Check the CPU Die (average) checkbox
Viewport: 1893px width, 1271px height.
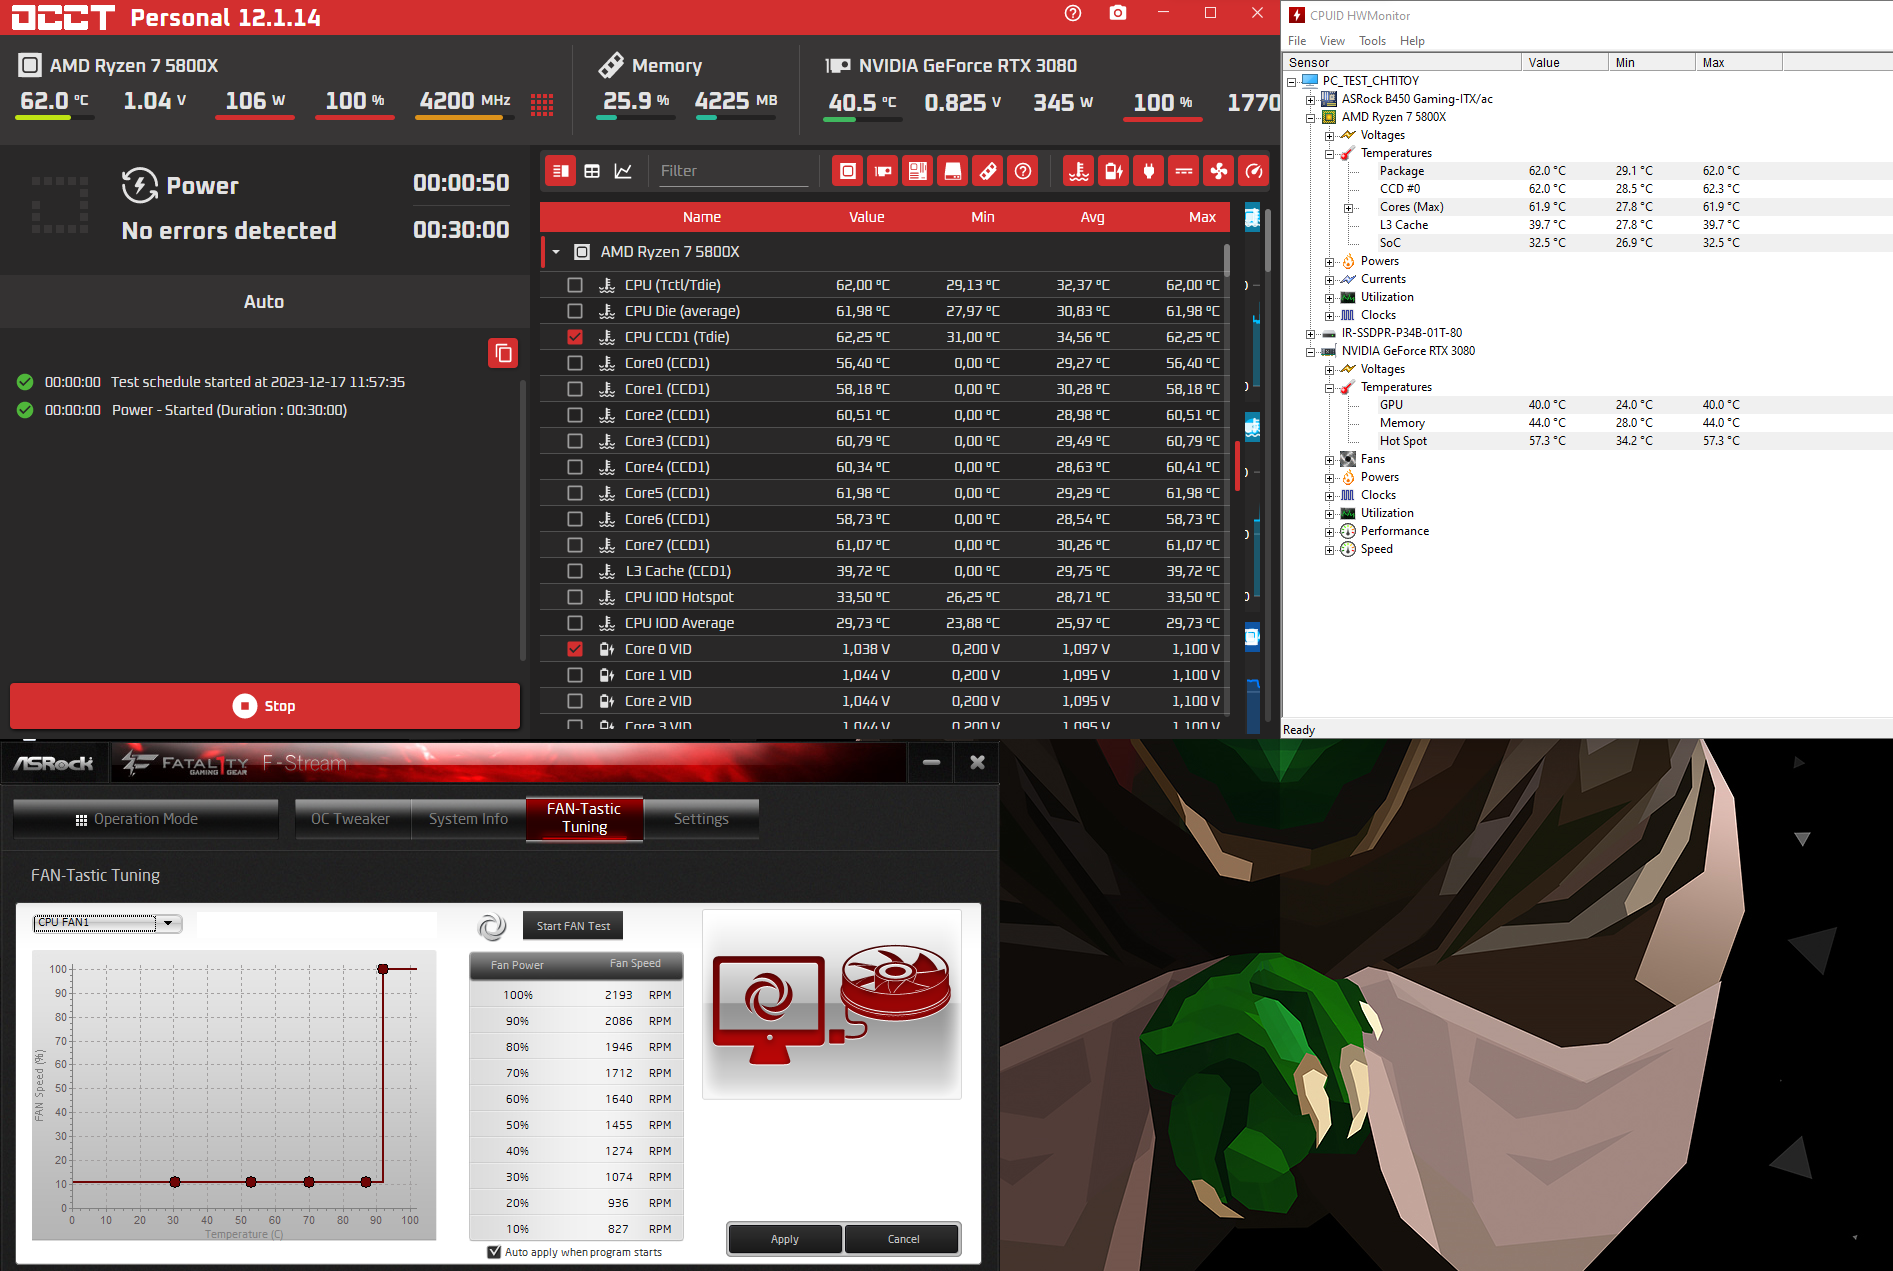coord(575,311)
